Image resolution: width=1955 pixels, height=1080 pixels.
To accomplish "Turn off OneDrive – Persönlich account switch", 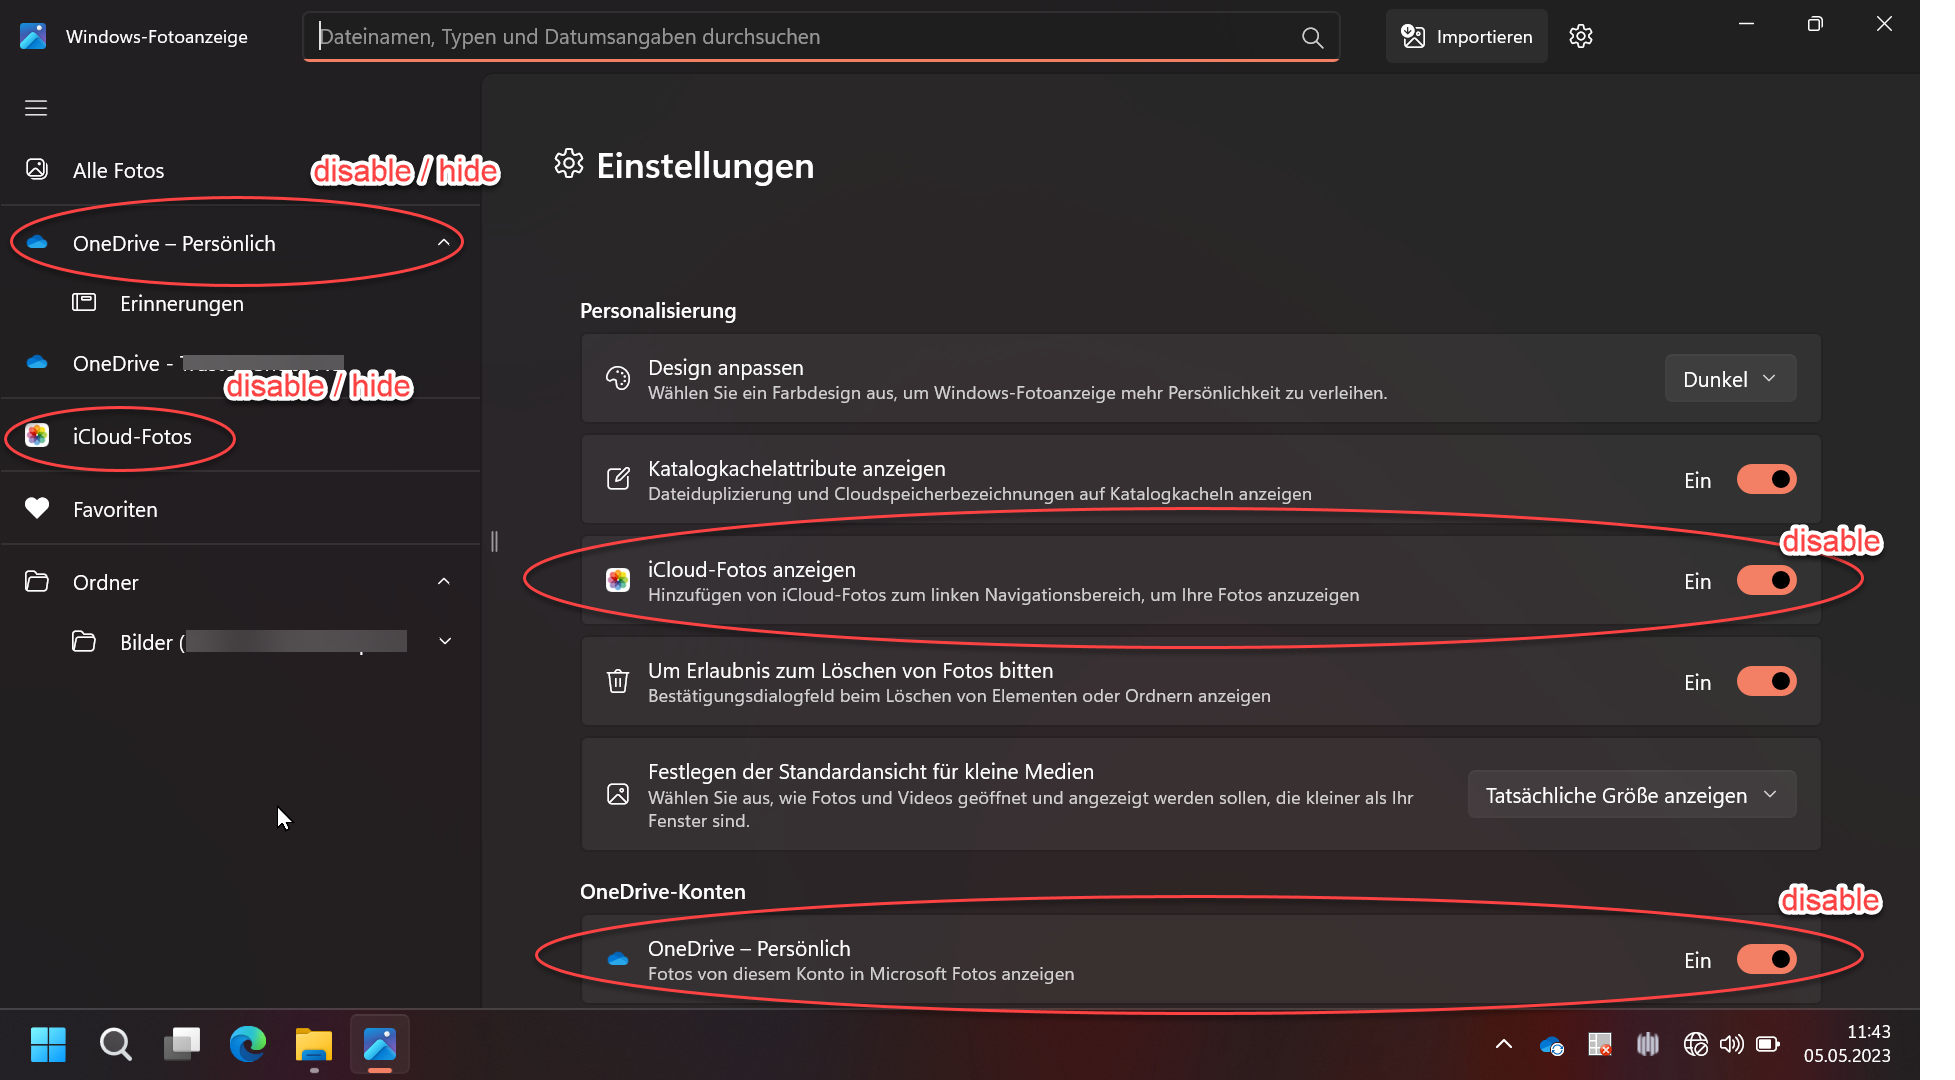I will (1767, 960).
